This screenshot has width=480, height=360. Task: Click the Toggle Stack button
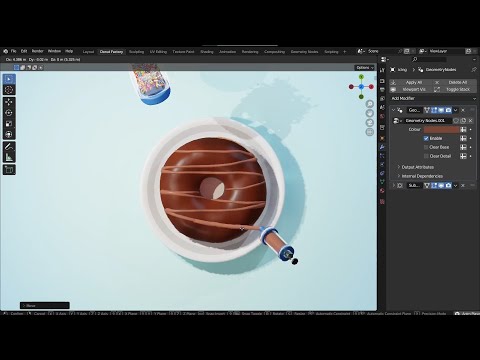(455, 90)
